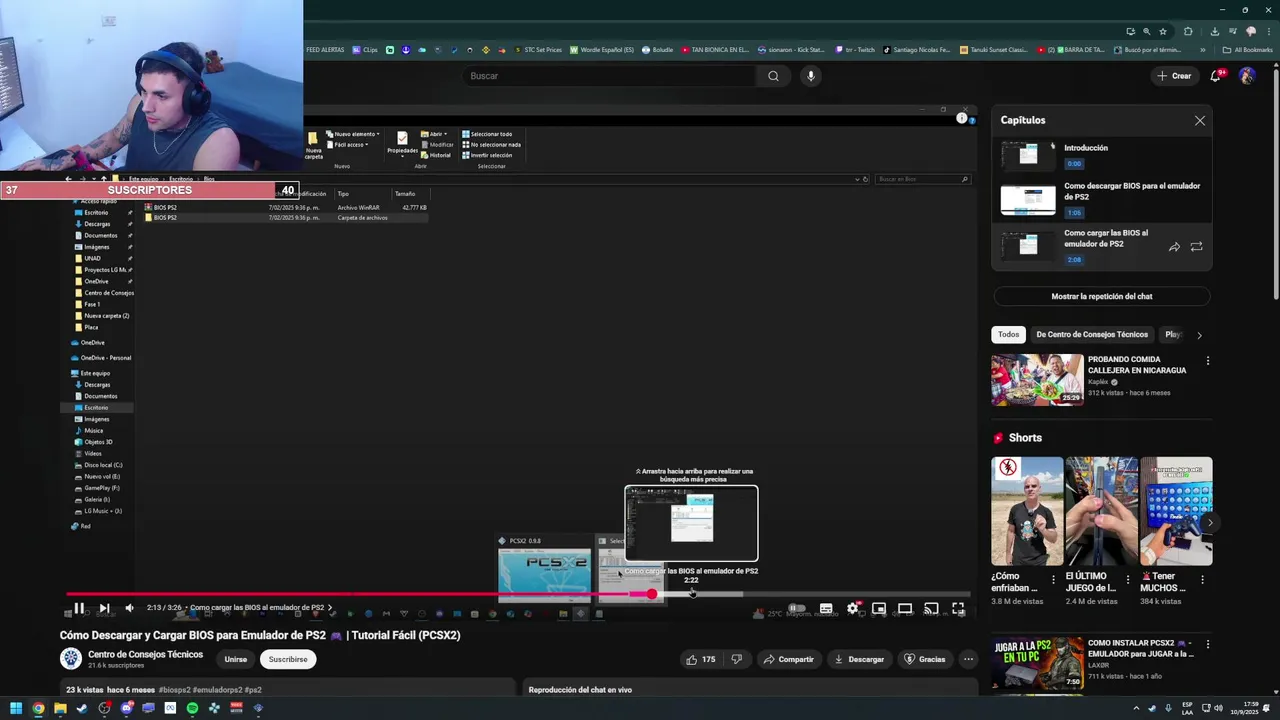Click the Descargar button
The image size is (1280, 720).
coord(860,659)
